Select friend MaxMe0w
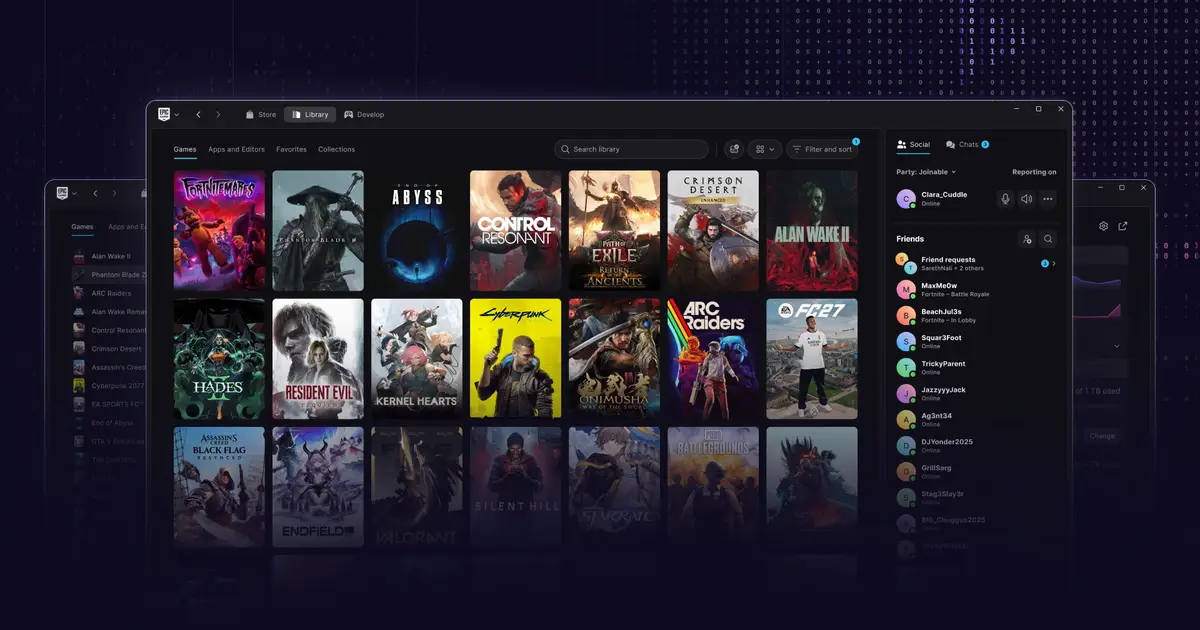This screenshot has height=630, width=1200. click(x=976, y=290)
